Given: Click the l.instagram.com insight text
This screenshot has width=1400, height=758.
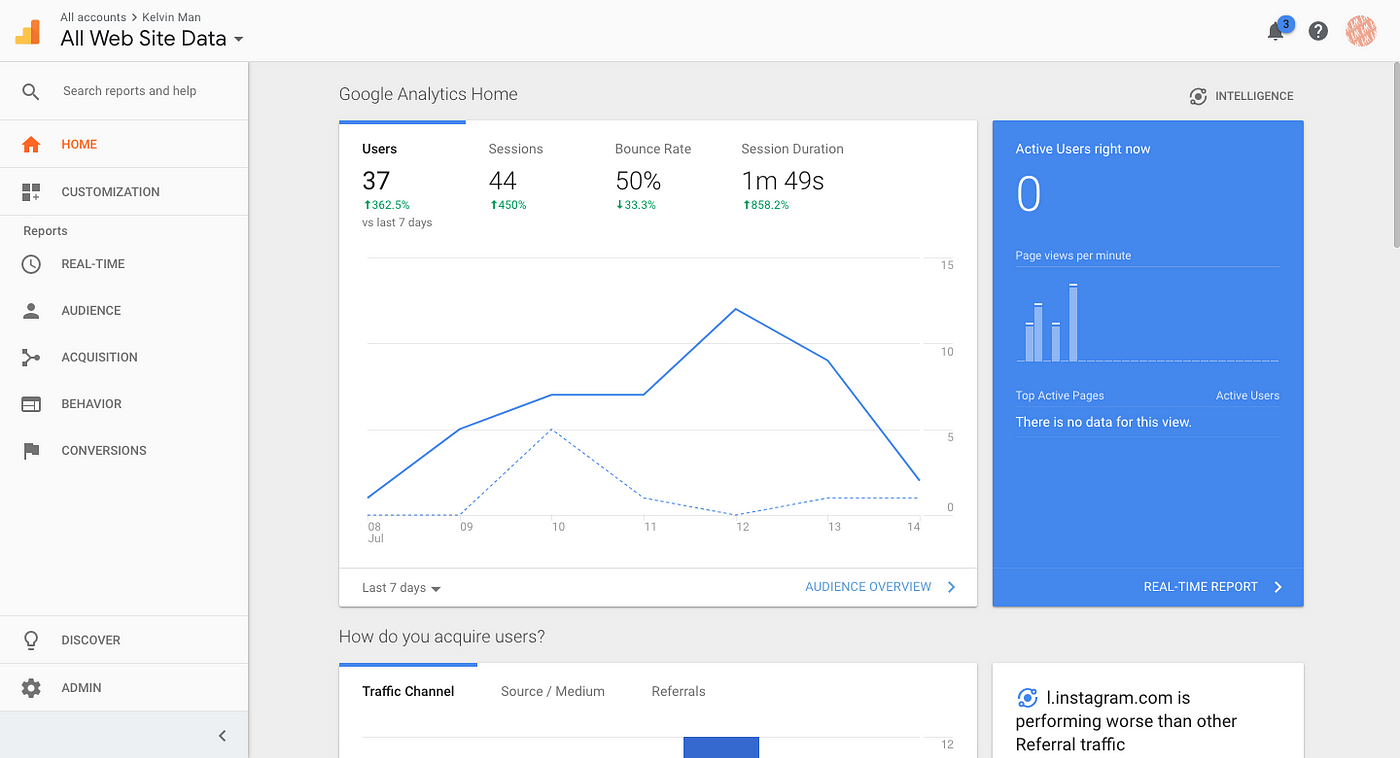Looking at the screenshot, I should pyautogui.click(x=1126, y=721).
